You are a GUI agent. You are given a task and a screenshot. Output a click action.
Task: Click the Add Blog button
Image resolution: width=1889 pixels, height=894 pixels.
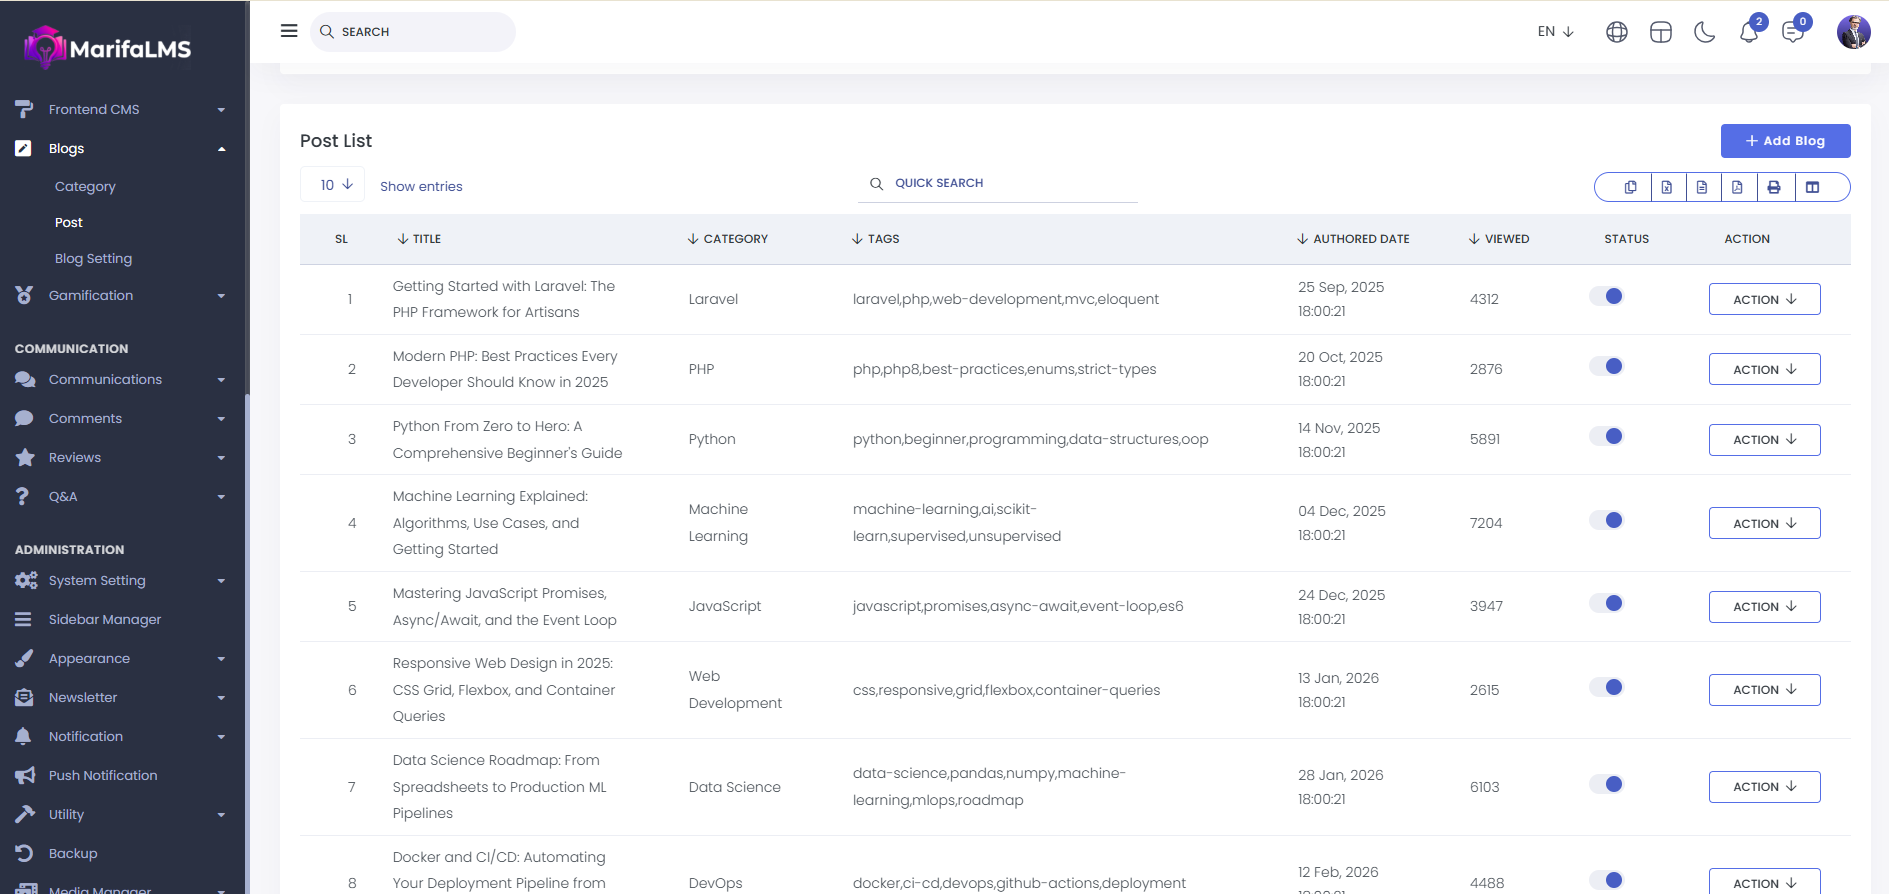click(1785, 141)
